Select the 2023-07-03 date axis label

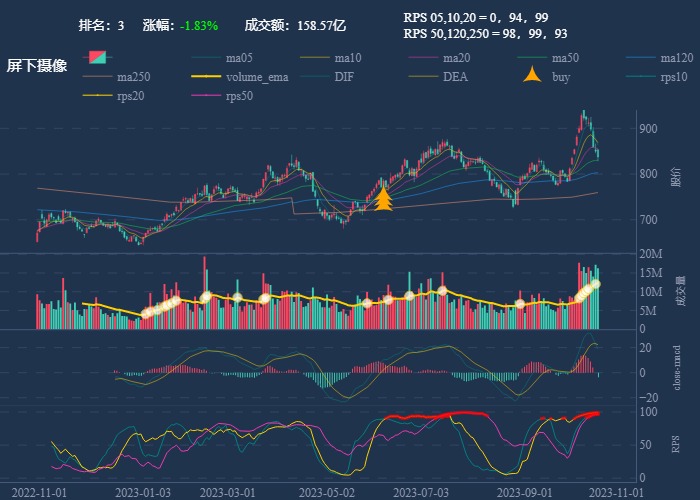point(419,492)
